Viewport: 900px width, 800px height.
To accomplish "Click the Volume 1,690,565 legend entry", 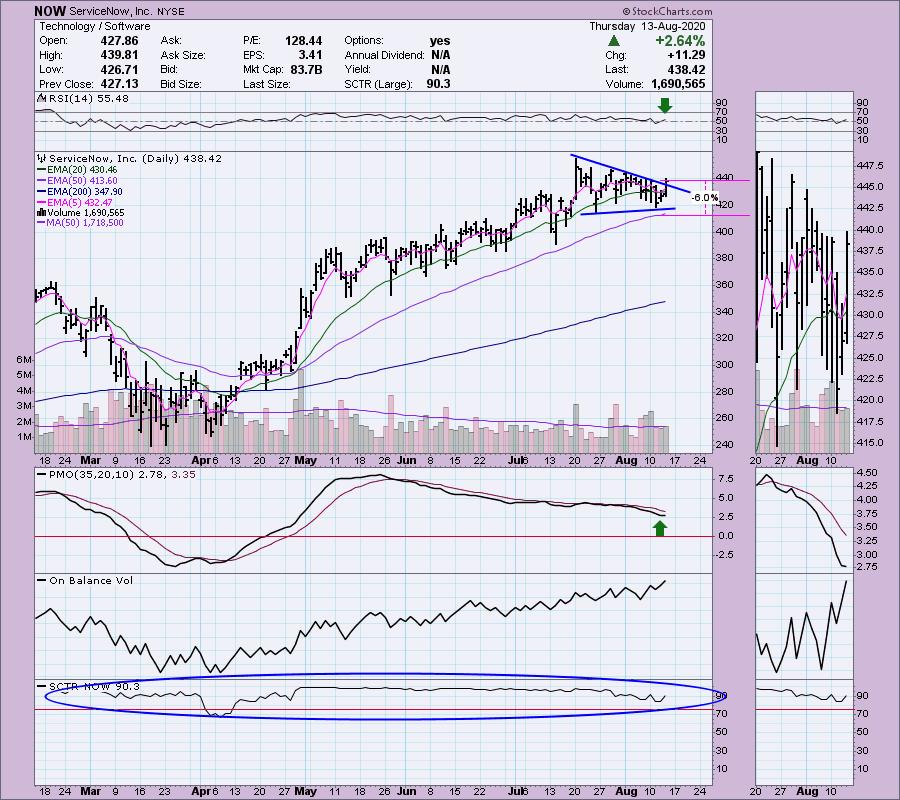I will click(86, 212).
